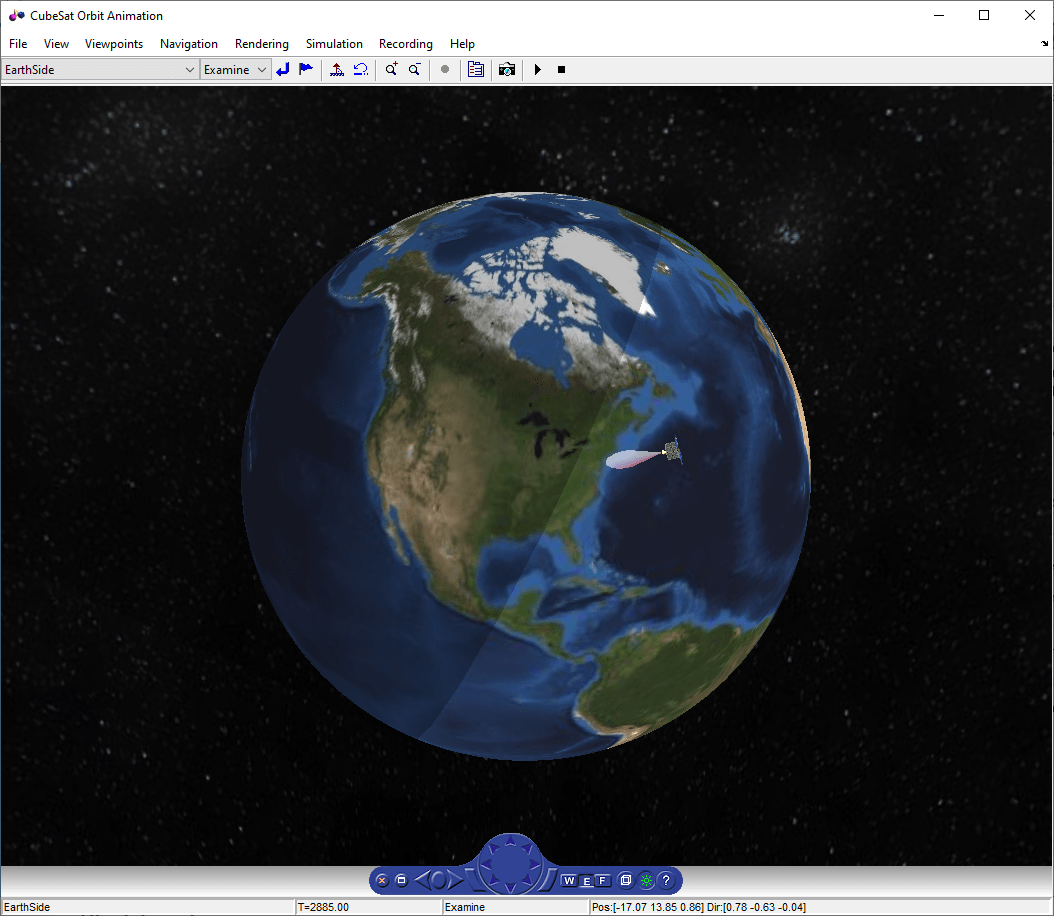Open block parameters clipboard icon
Image resolution: width=1054 pixels, height=916 pixels.
[x=476, y=69]
